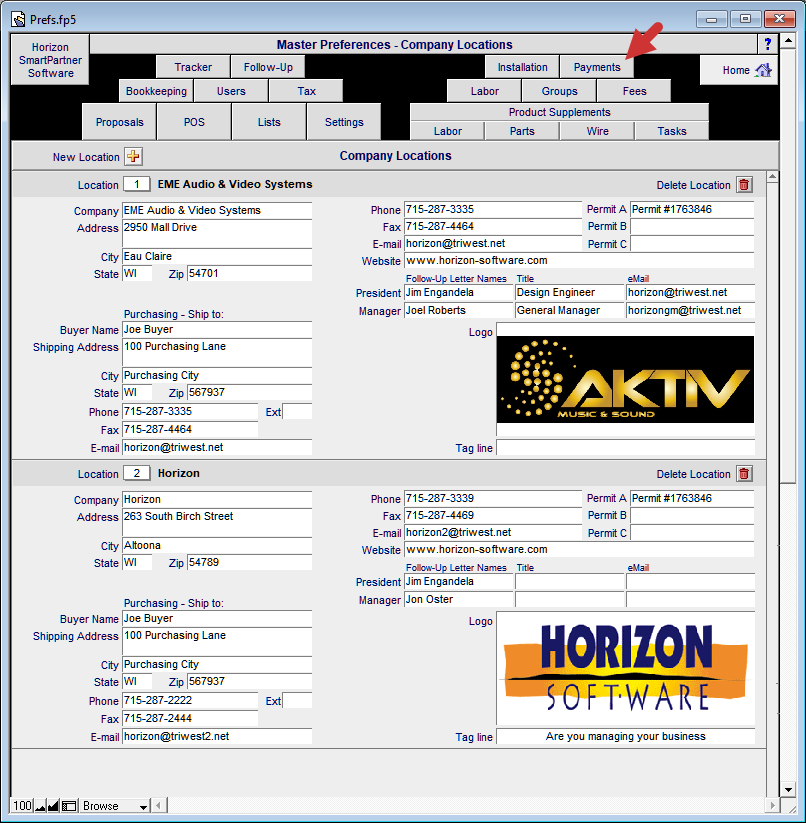Open the Fees tab

(x=634, y=91)
